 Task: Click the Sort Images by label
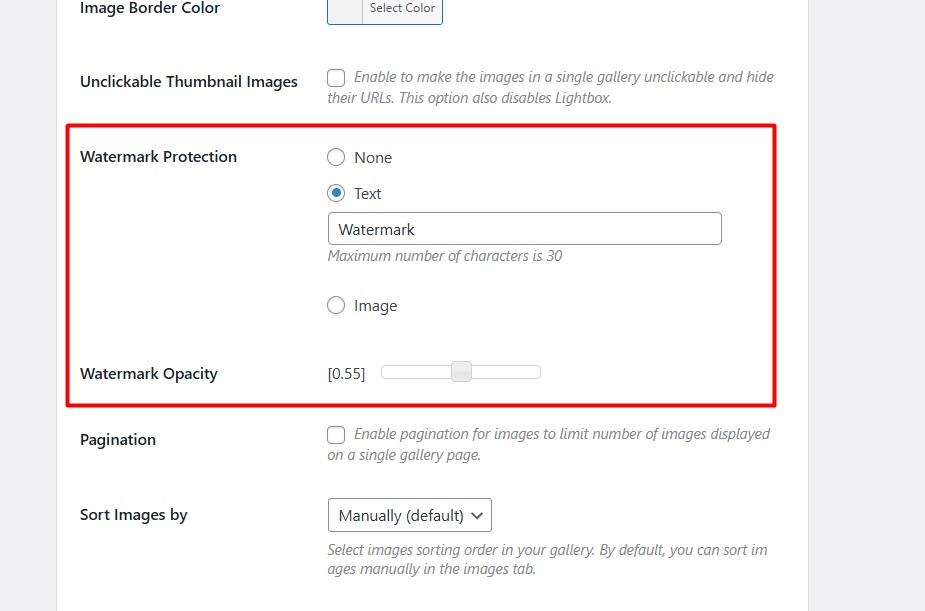click(x=133, y=514)
